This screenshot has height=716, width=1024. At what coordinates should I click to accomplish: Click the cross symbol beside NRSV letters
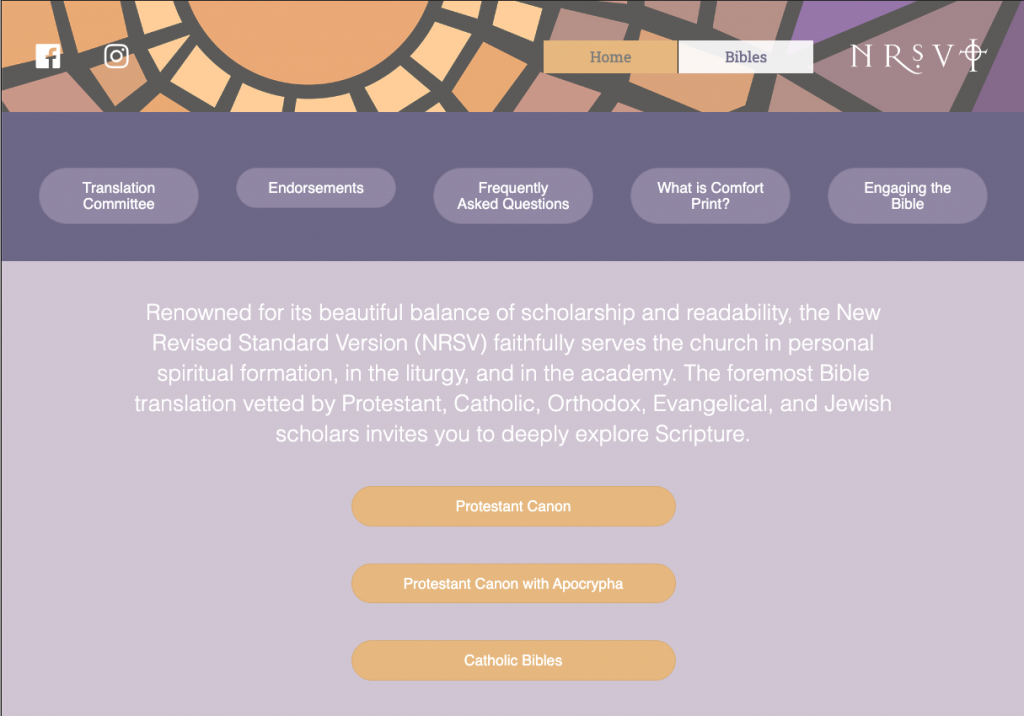point(972,55)
